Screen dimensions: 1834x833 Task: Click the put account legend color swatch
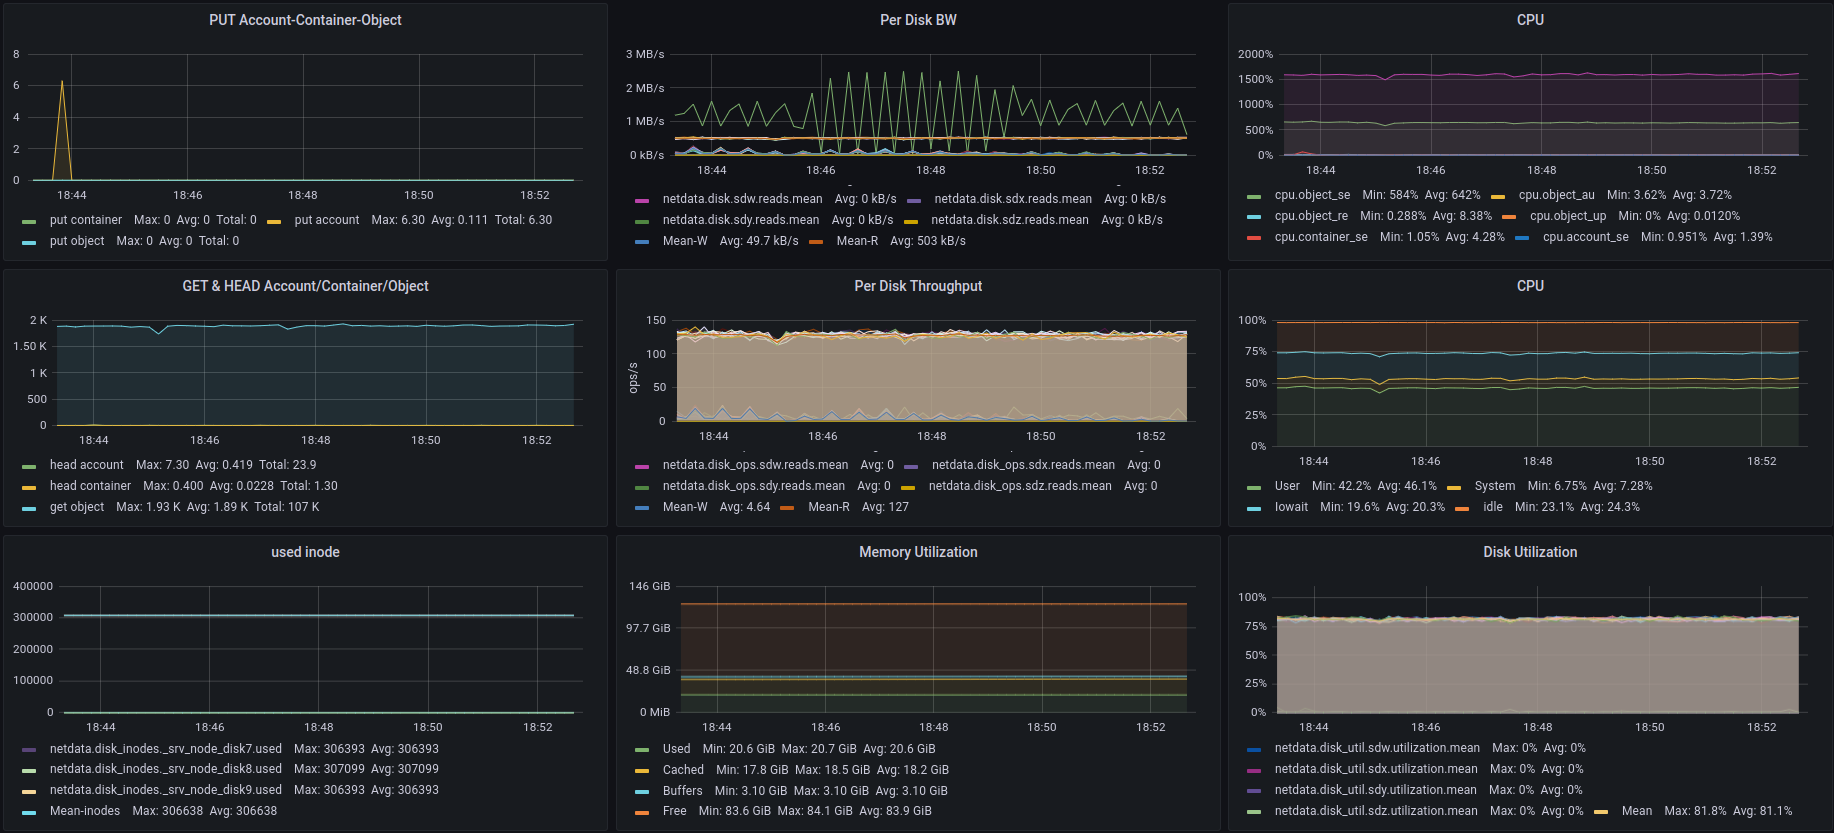pyautogui.click(x=274, y=221)
